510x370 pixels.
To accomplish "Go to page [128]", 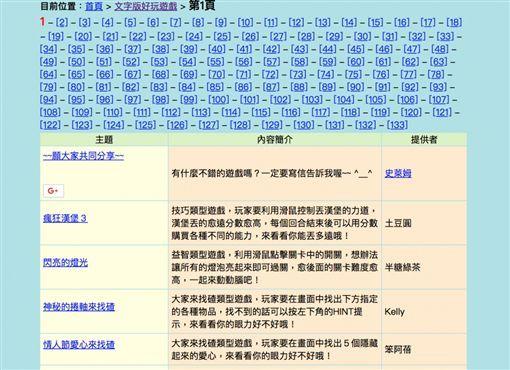I will pyautogui.click(x=240, y=125).
